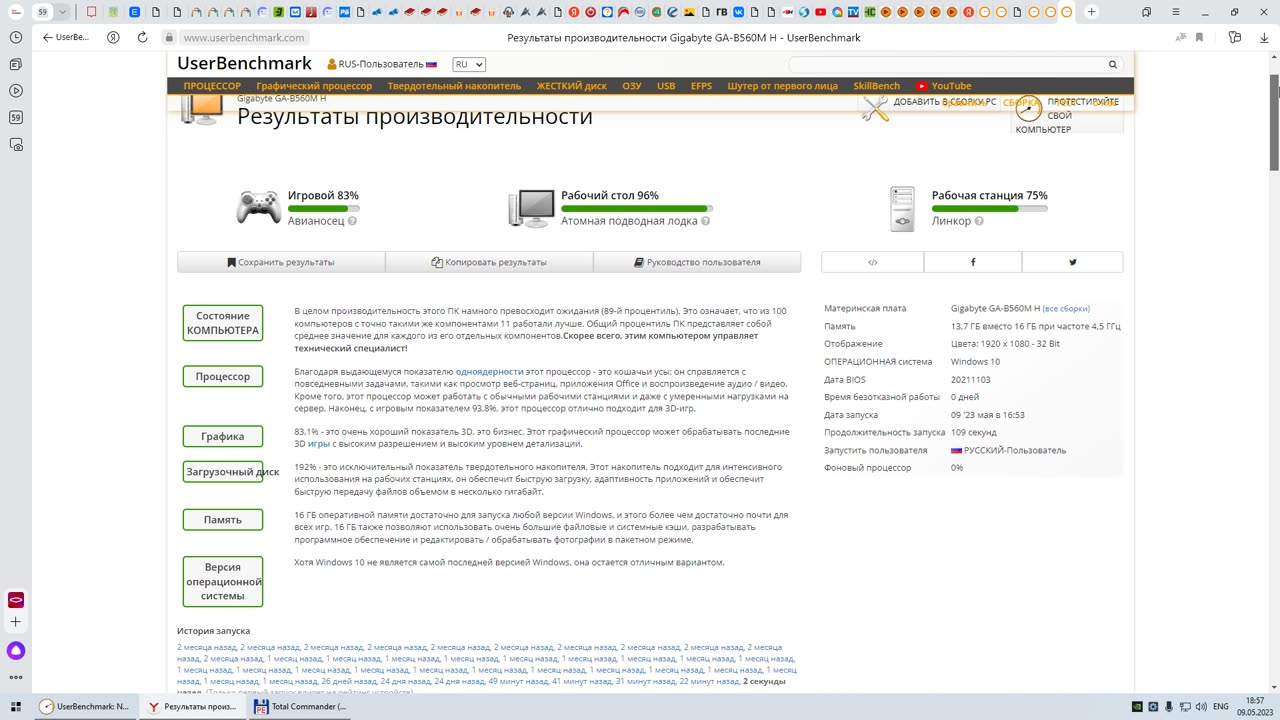The image size is (1280, 720).
Task: Click the help question mark next to Авианосец
Action: click(352, 221)
